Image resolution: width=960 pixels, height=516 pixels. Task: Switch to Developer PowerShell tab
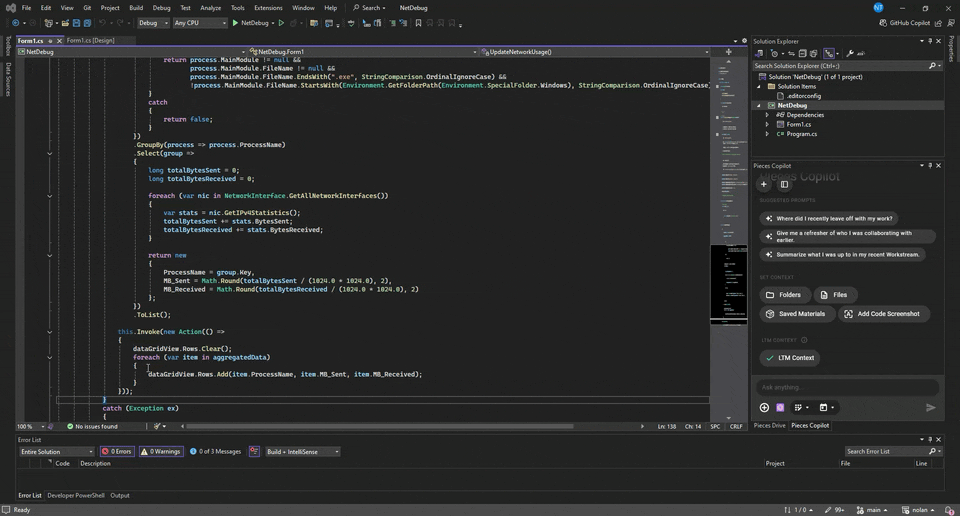[76, 496]
